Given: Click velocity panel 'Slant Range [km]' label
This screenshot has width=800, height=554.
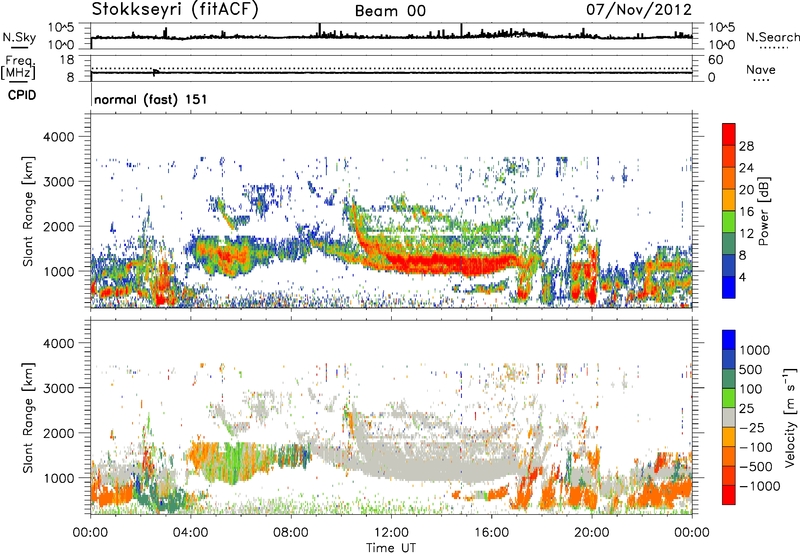Looking at the screenshot, I should coord(28,418).
